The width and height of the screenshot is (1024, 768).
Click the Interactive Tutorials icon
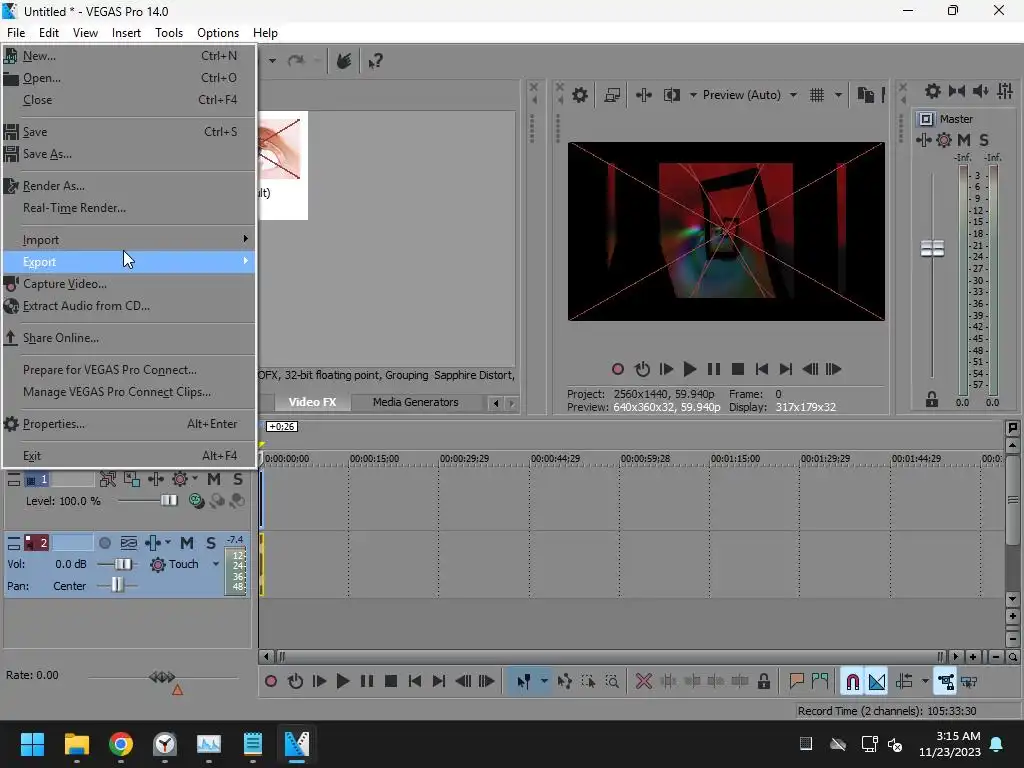344,61
